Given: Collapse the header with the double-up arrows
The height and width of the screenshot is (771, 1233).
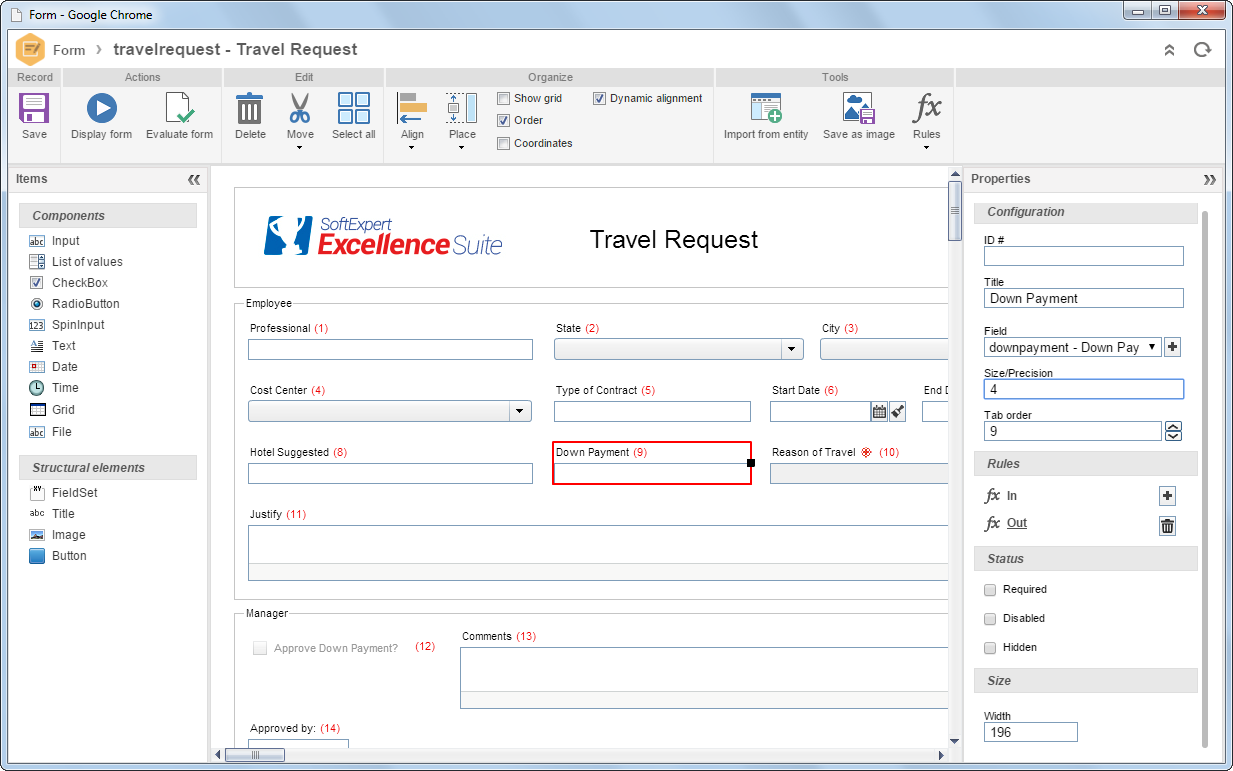Looking at the screenshot, I should click(x=1169, y=50).
